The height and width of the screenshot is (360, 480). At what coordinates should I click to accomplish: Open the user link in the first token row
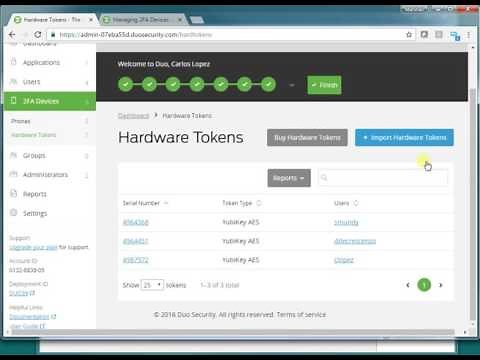tap(346, 222)
